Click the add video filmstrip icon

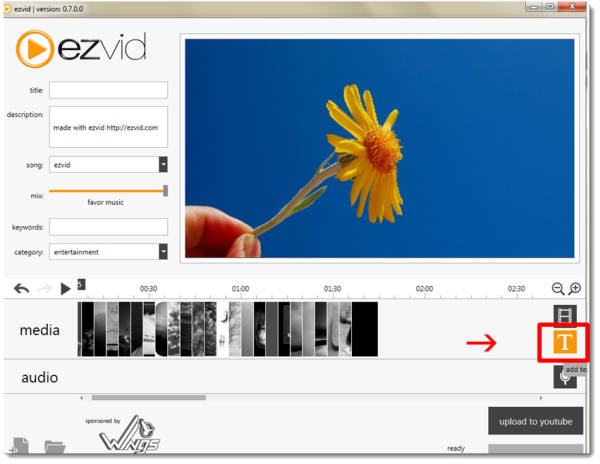pos(566,314)
